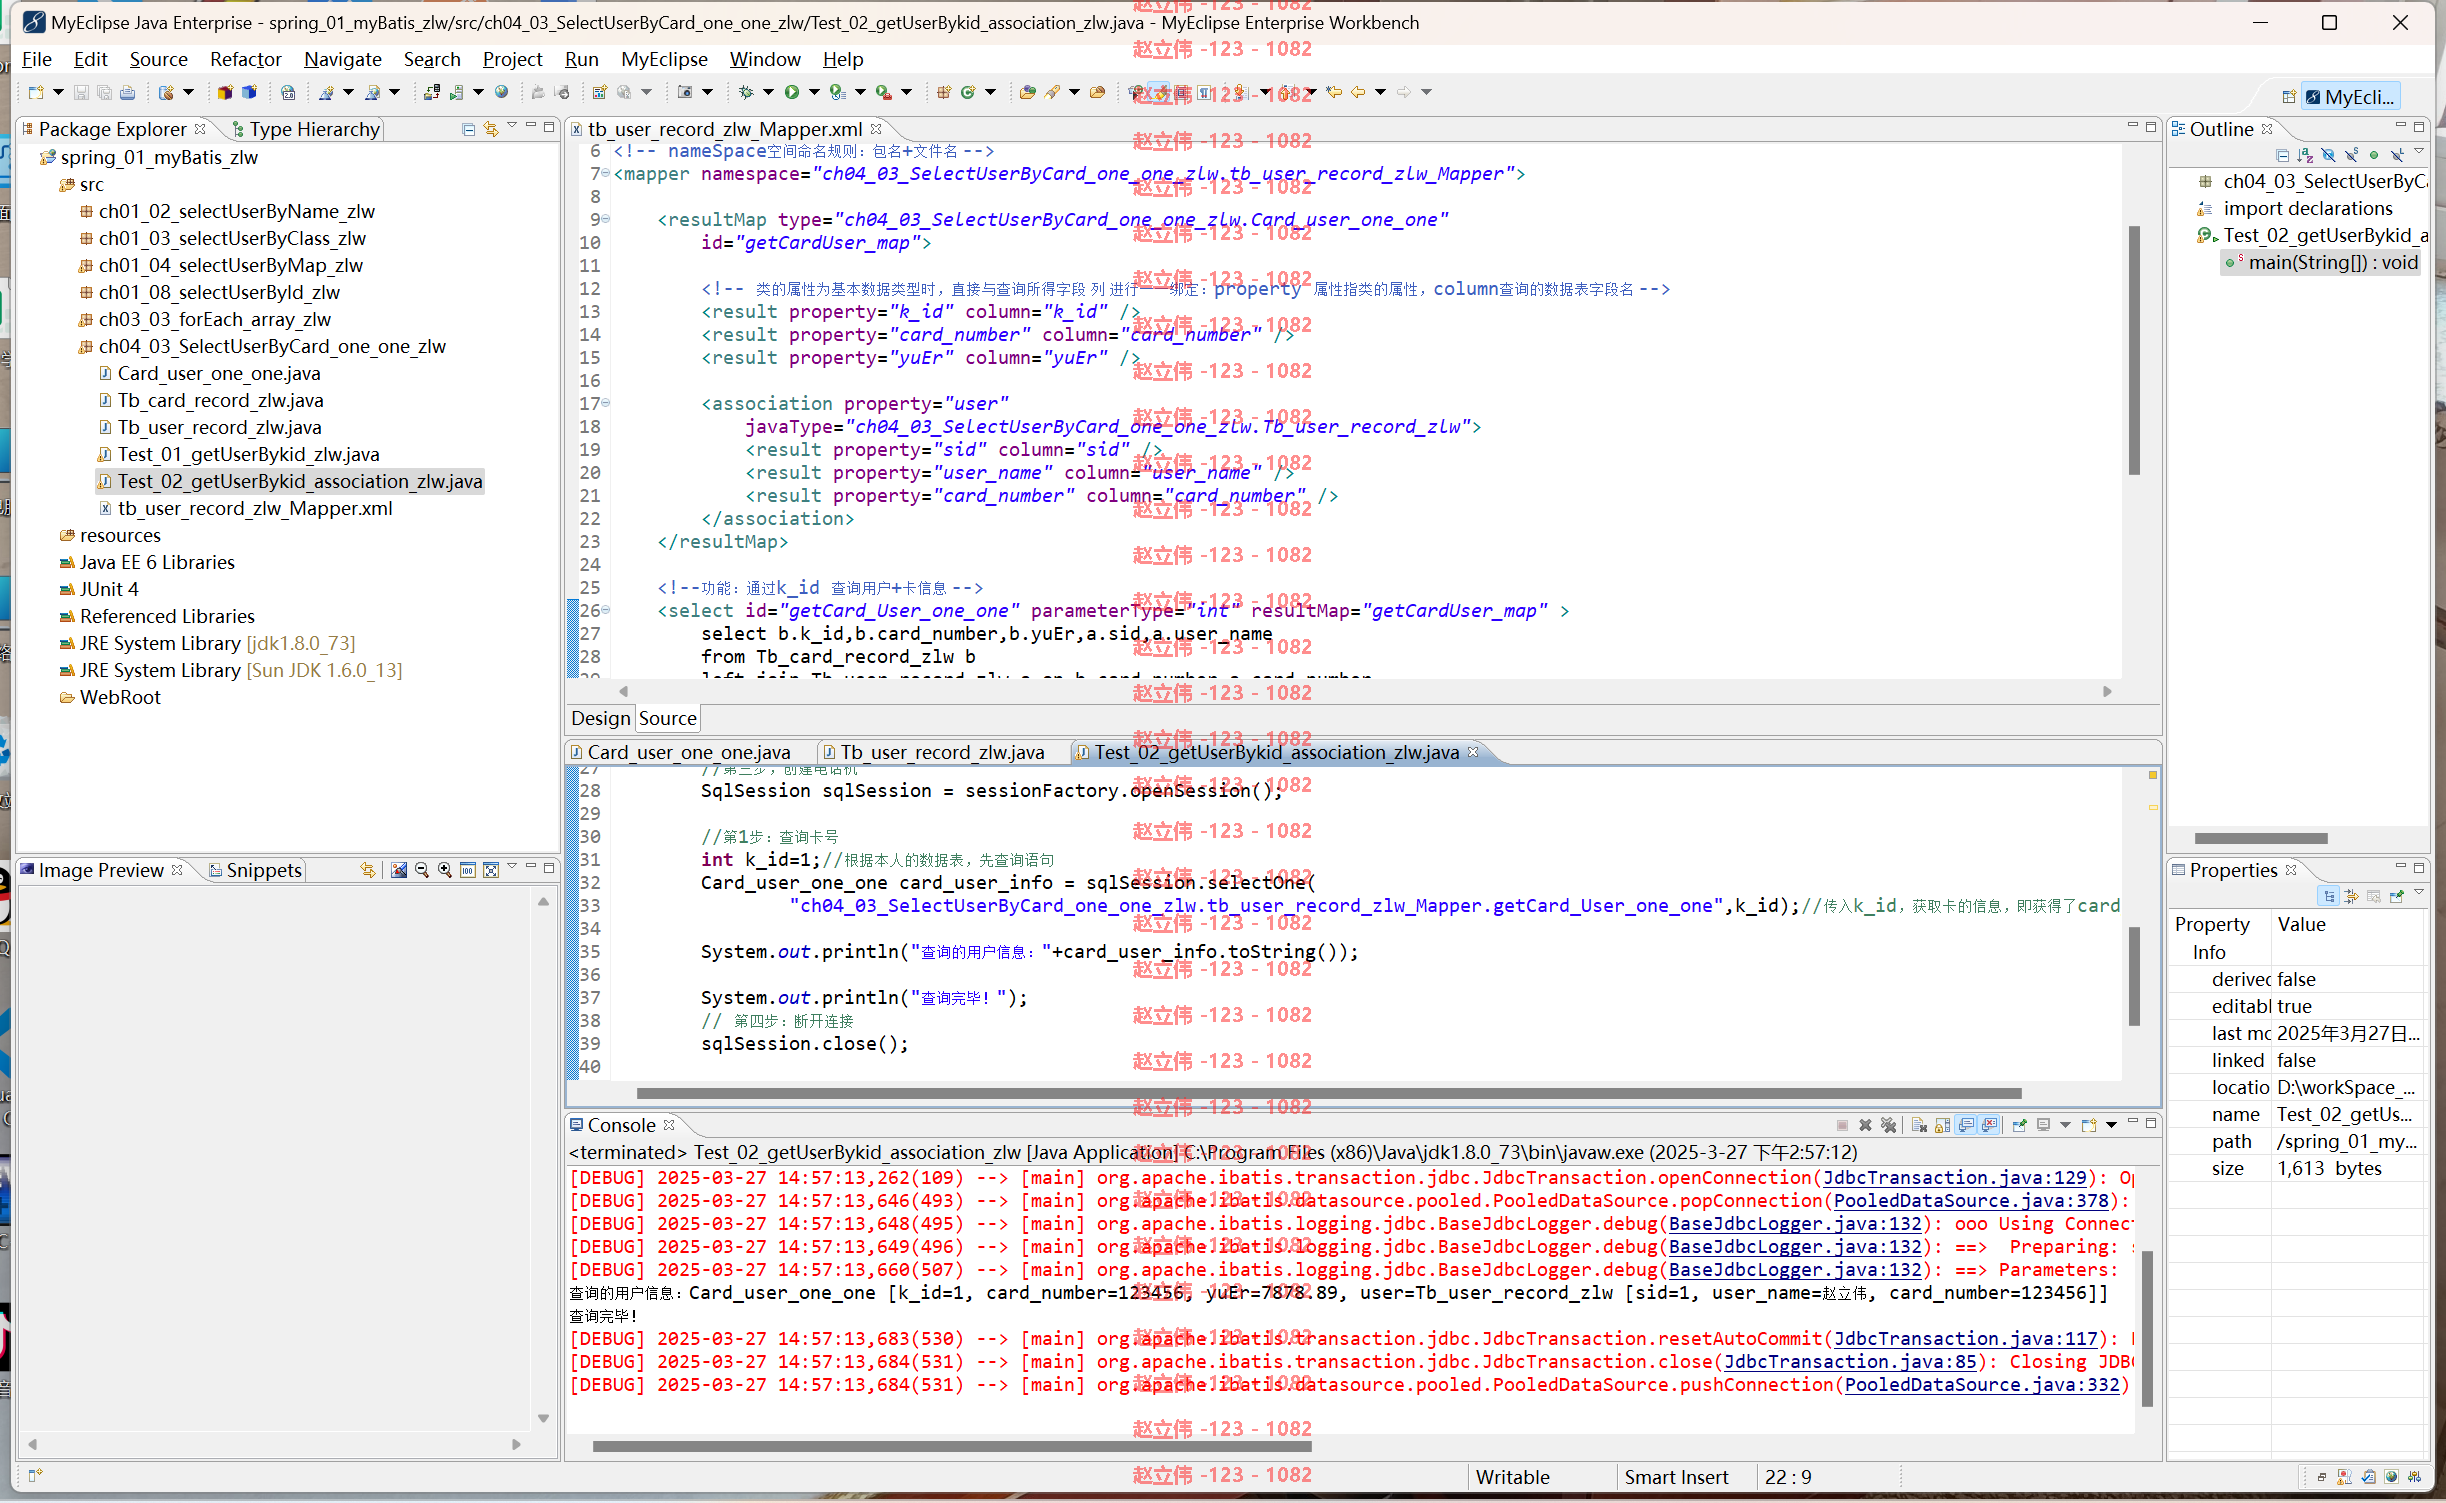
Task: Click the New Java Class green icon
Action: coord(967,93)
